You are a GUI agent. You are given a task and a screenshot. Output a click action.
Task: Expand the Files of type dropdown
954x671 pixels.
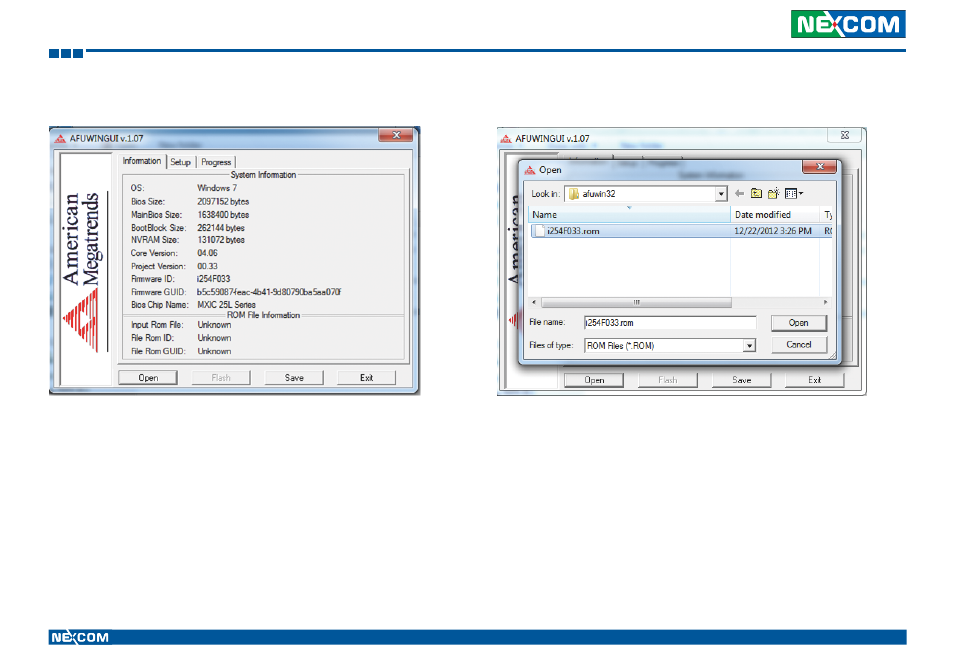[x=749, y=346]
